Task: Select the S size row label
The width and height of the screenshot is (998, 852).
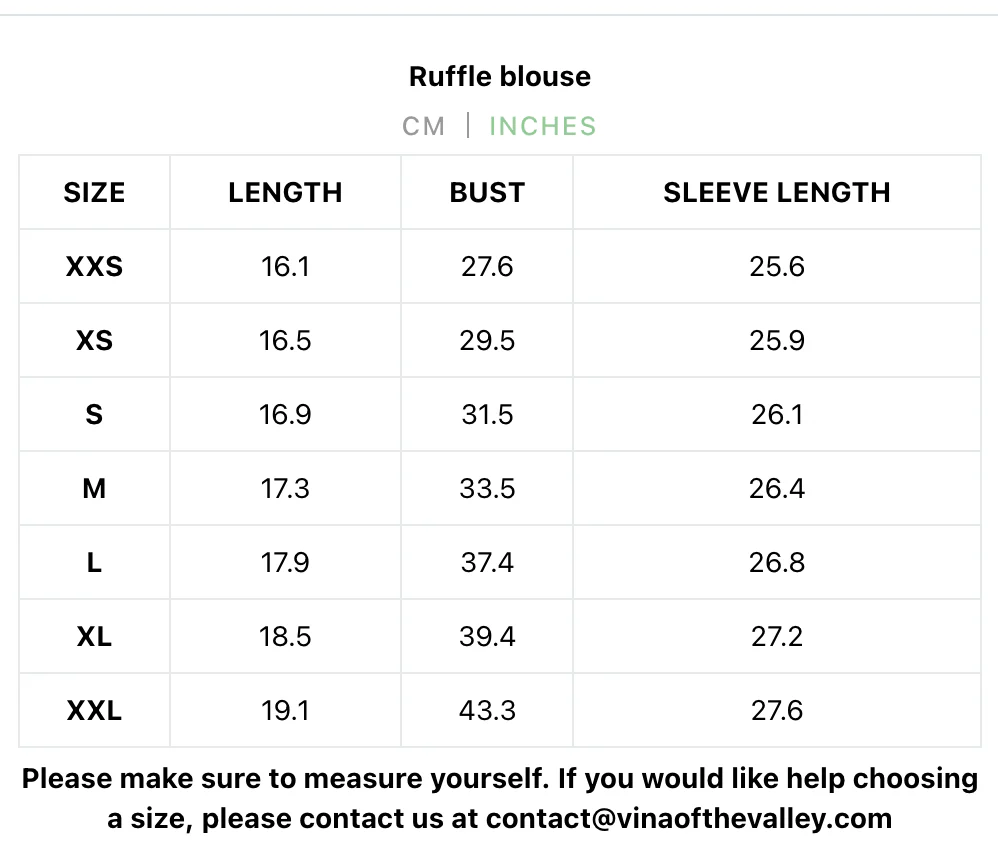Action: pyautogui.click(x=94, y=415)
